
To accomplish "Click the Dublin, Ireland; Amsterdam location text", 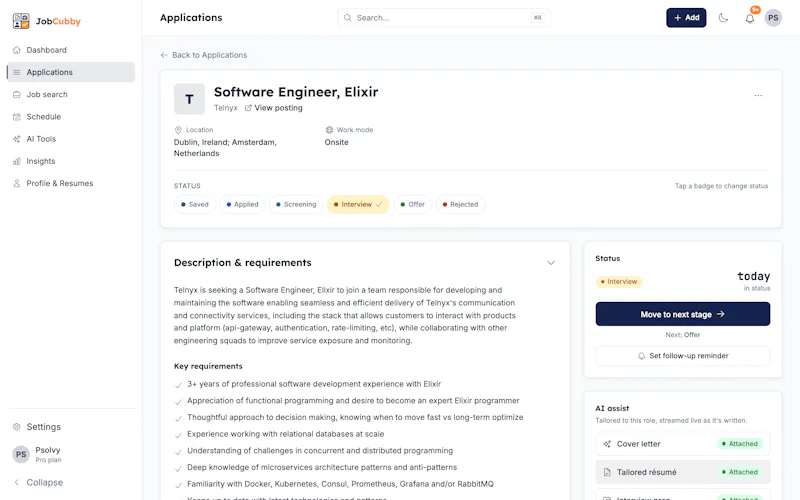I will [x=225, y=148].
